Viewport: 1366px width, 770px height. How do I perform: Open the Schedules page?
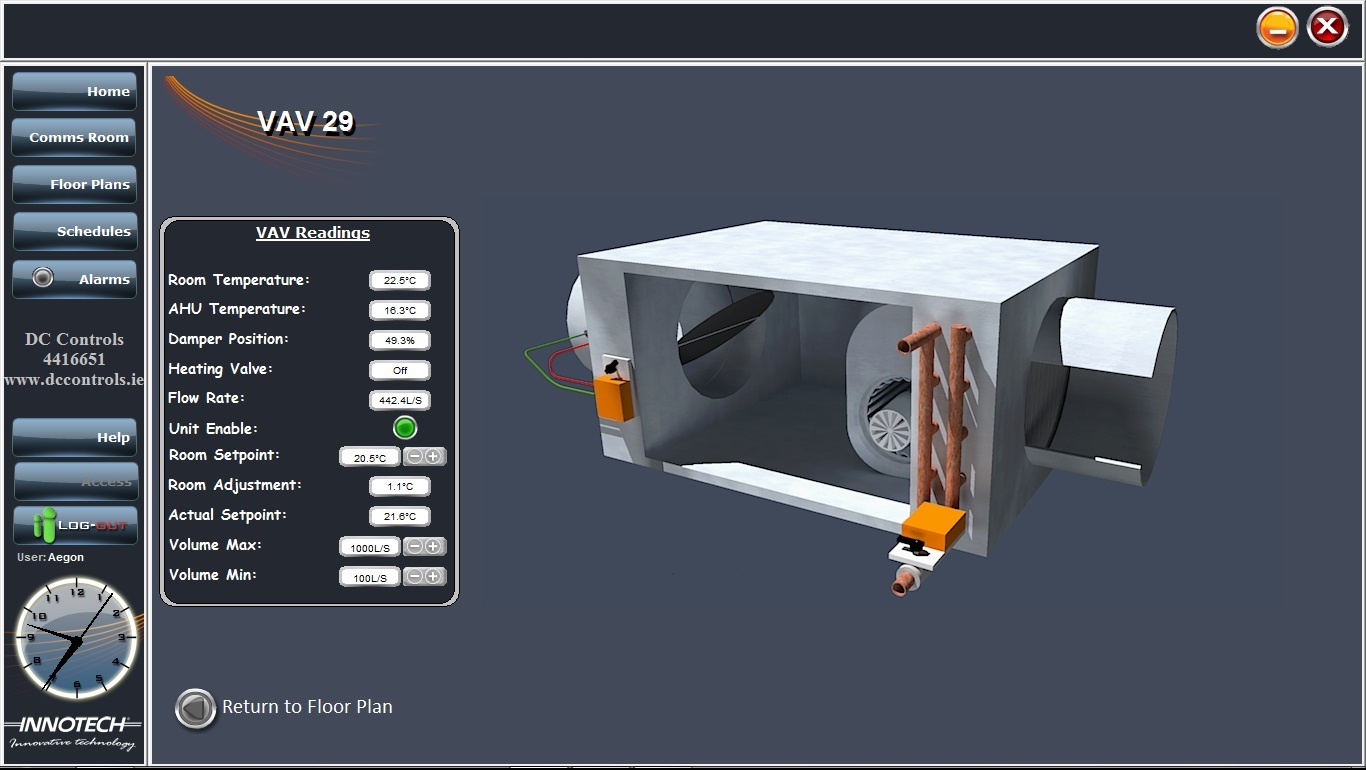click(75, 231)
